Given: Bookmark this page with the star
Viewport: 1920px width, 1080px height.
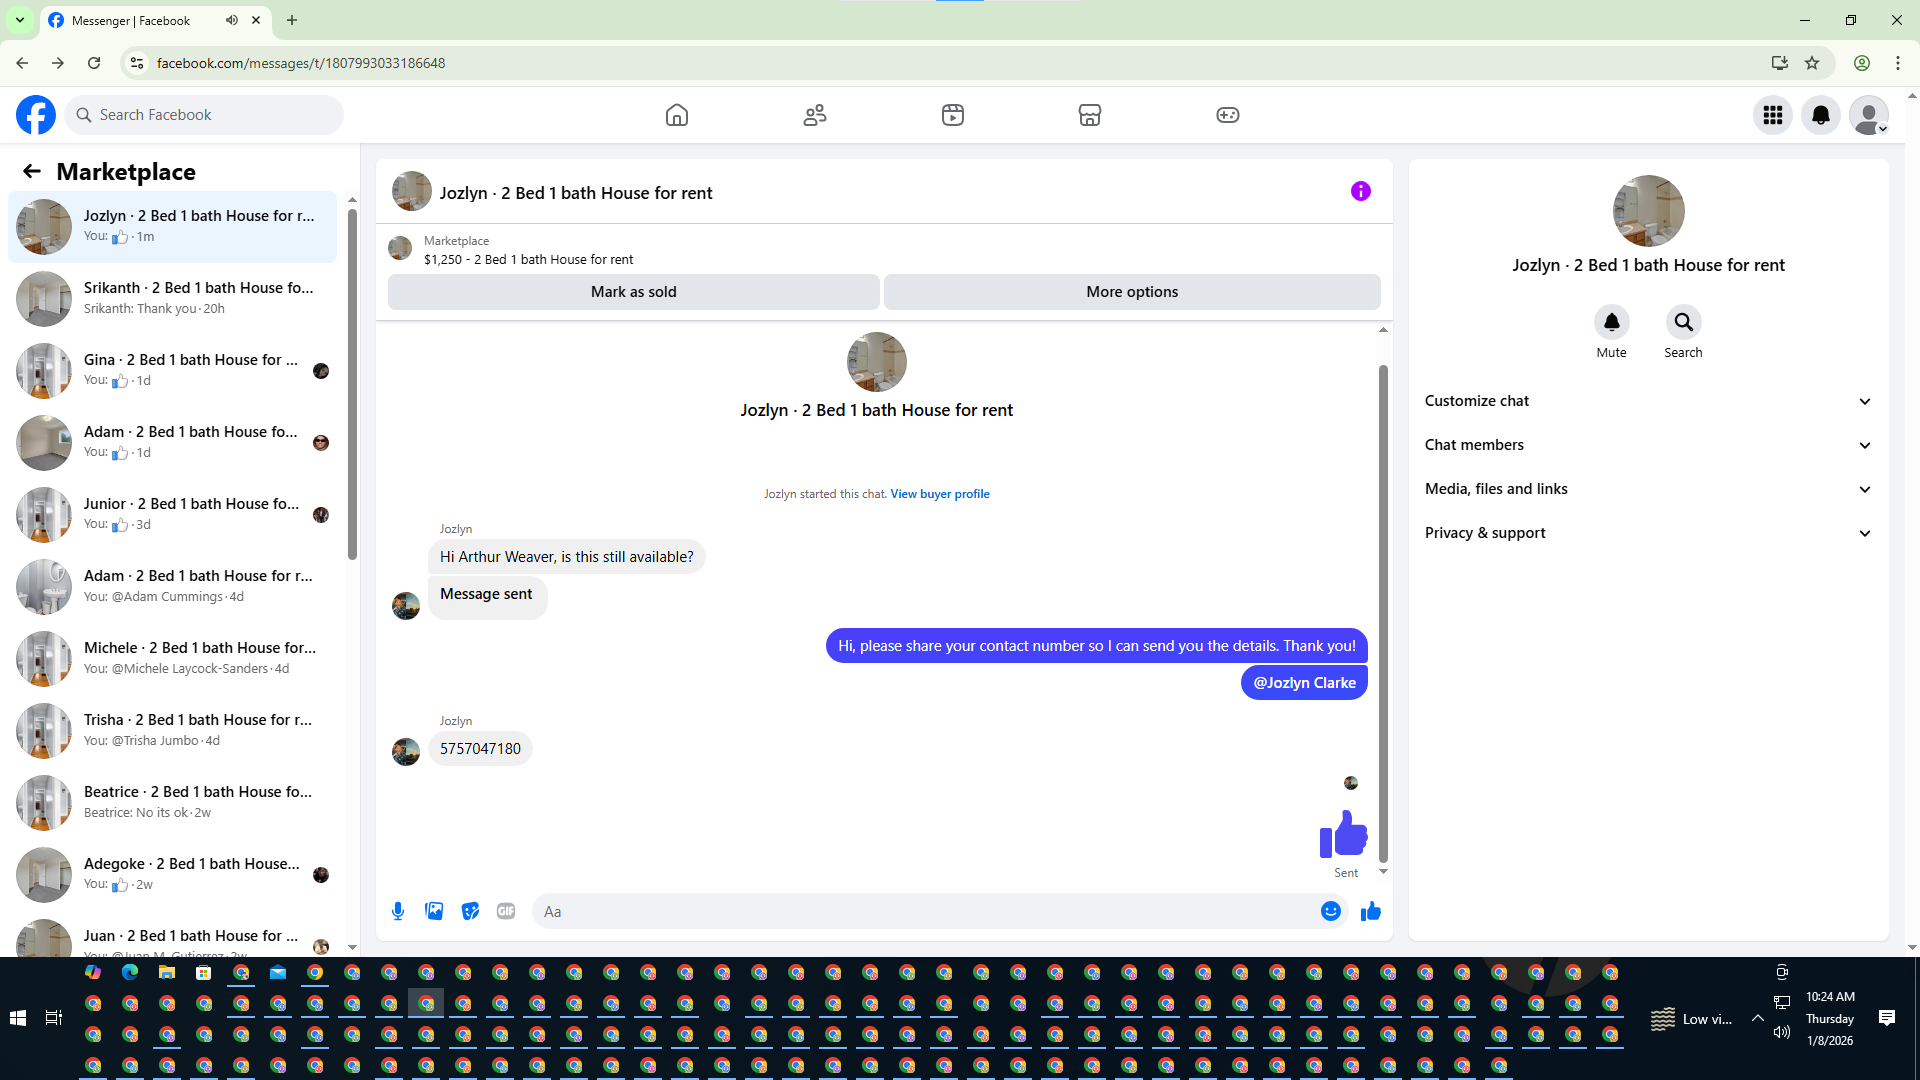Looking at the screenshot, I should pos(1812,63).
